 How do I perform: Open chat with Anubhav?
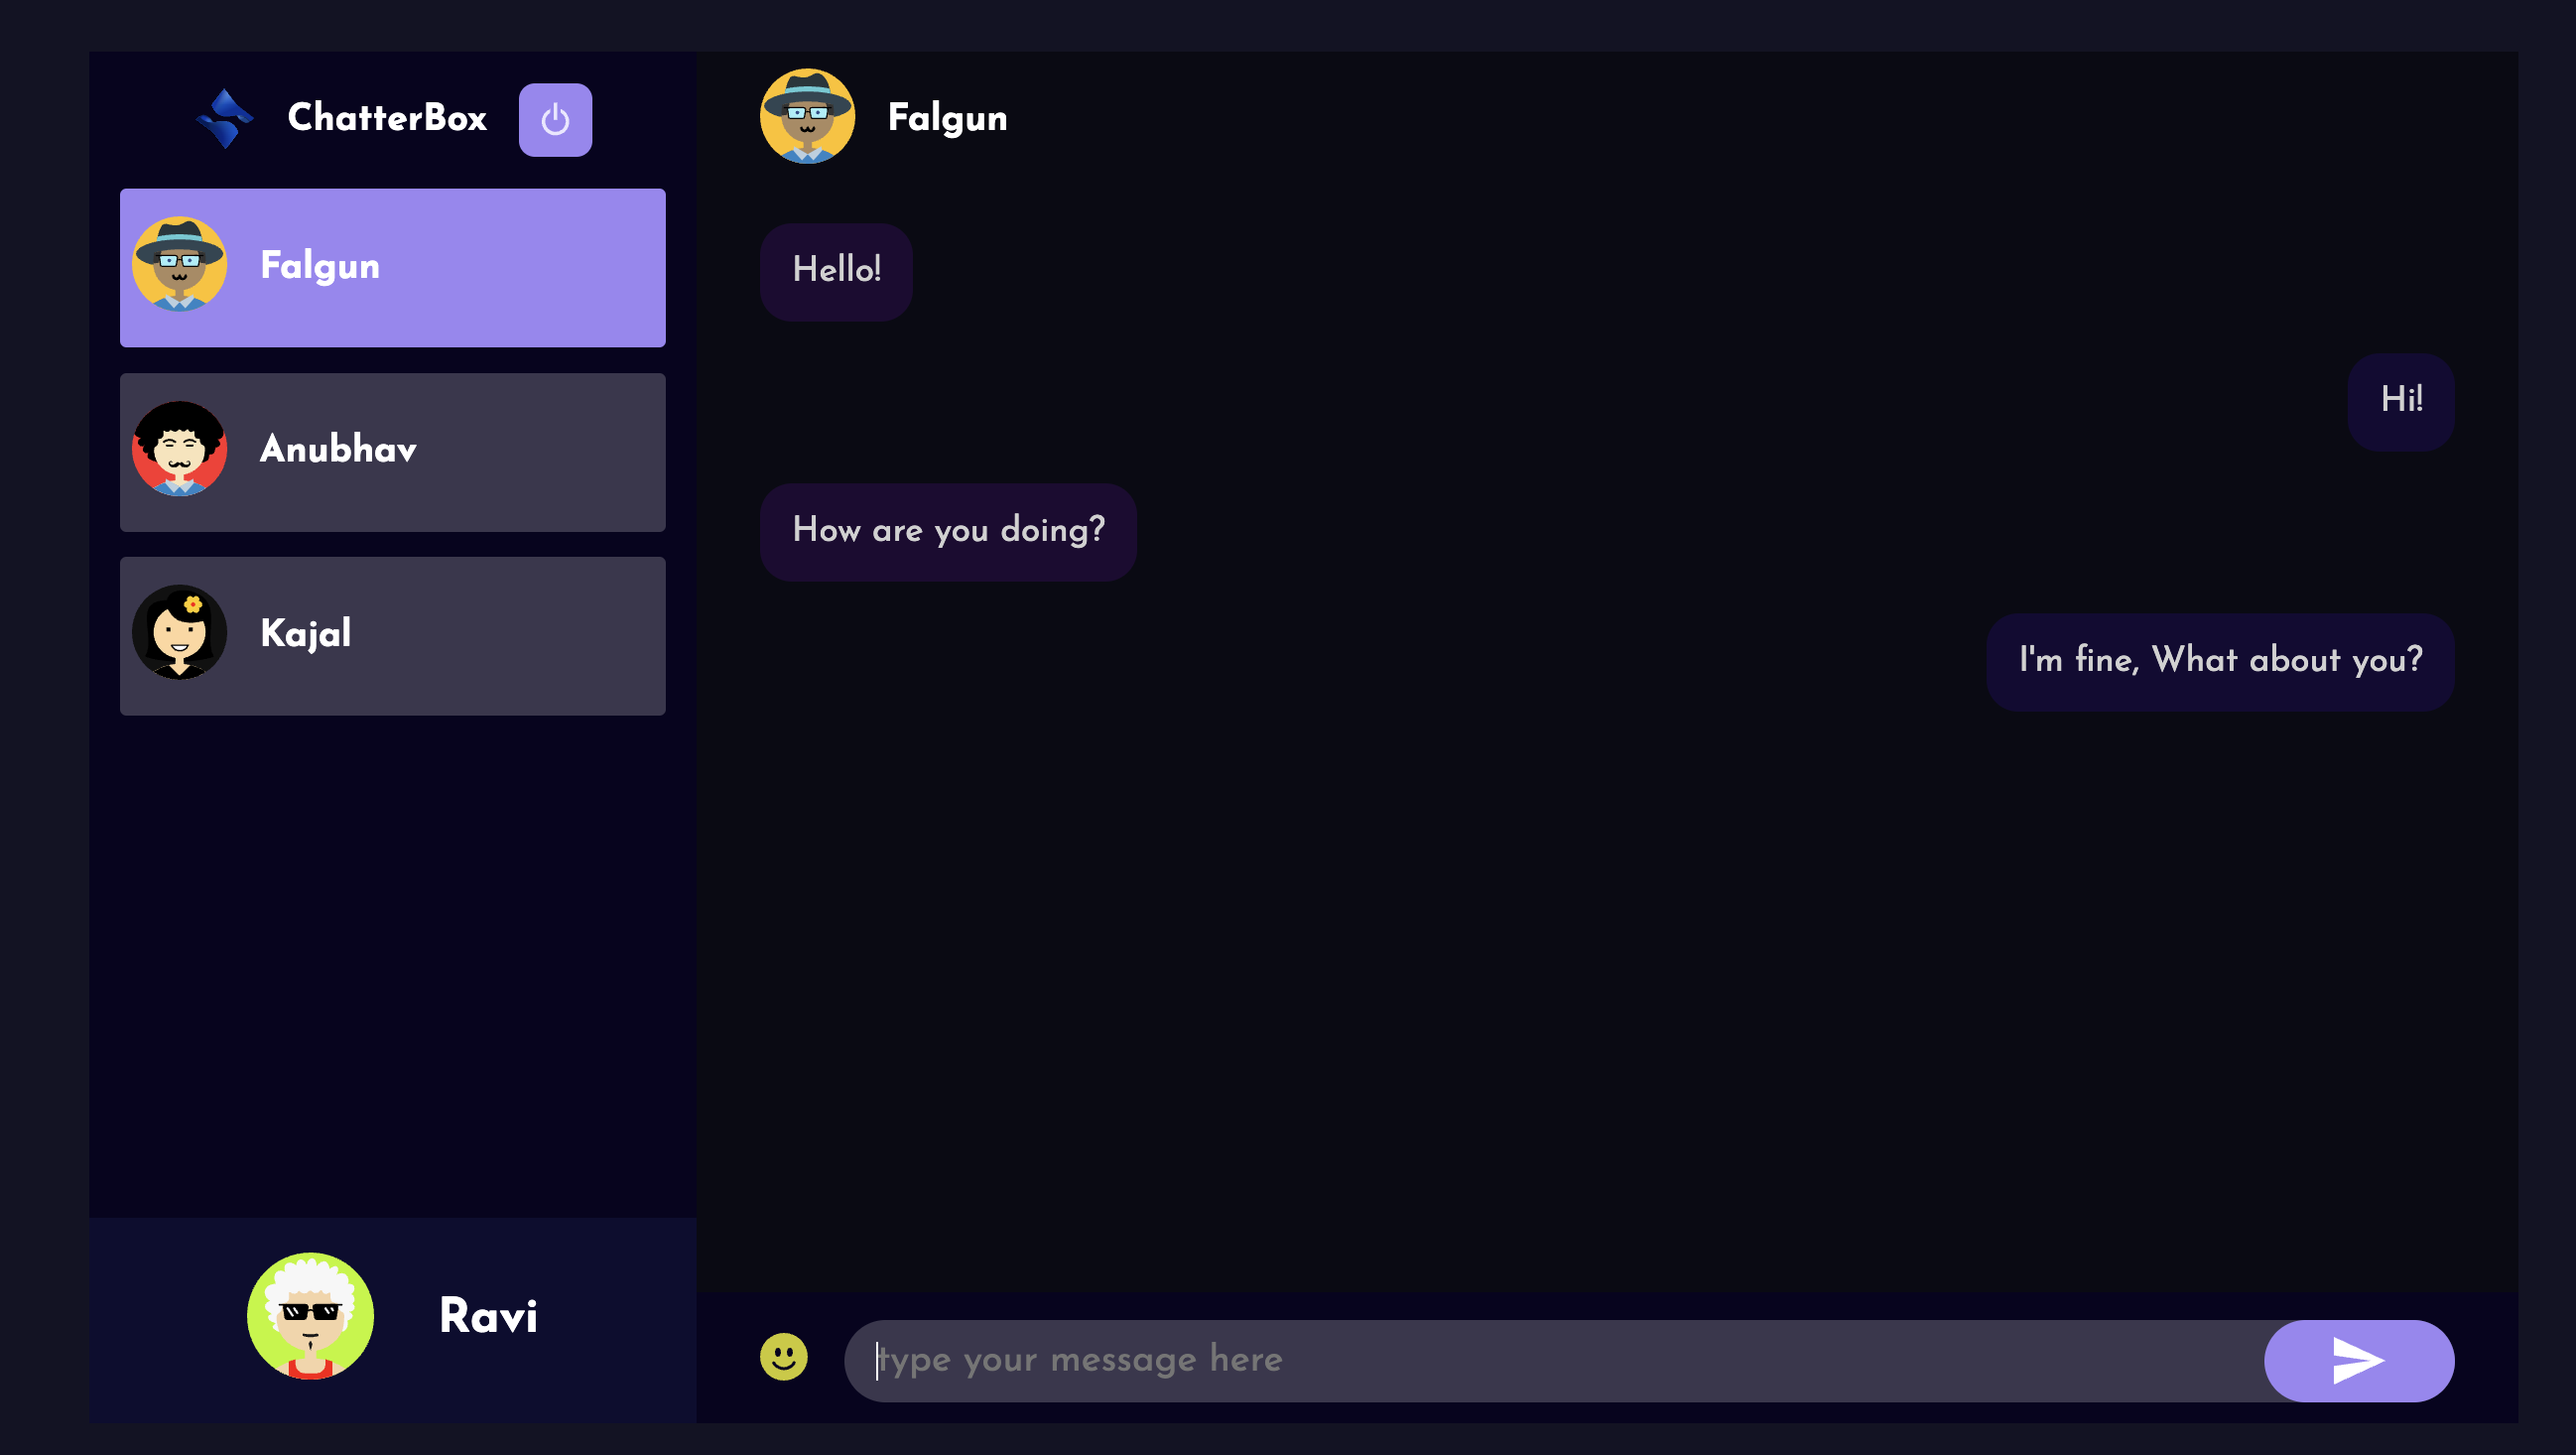click(x=392, y=452)
